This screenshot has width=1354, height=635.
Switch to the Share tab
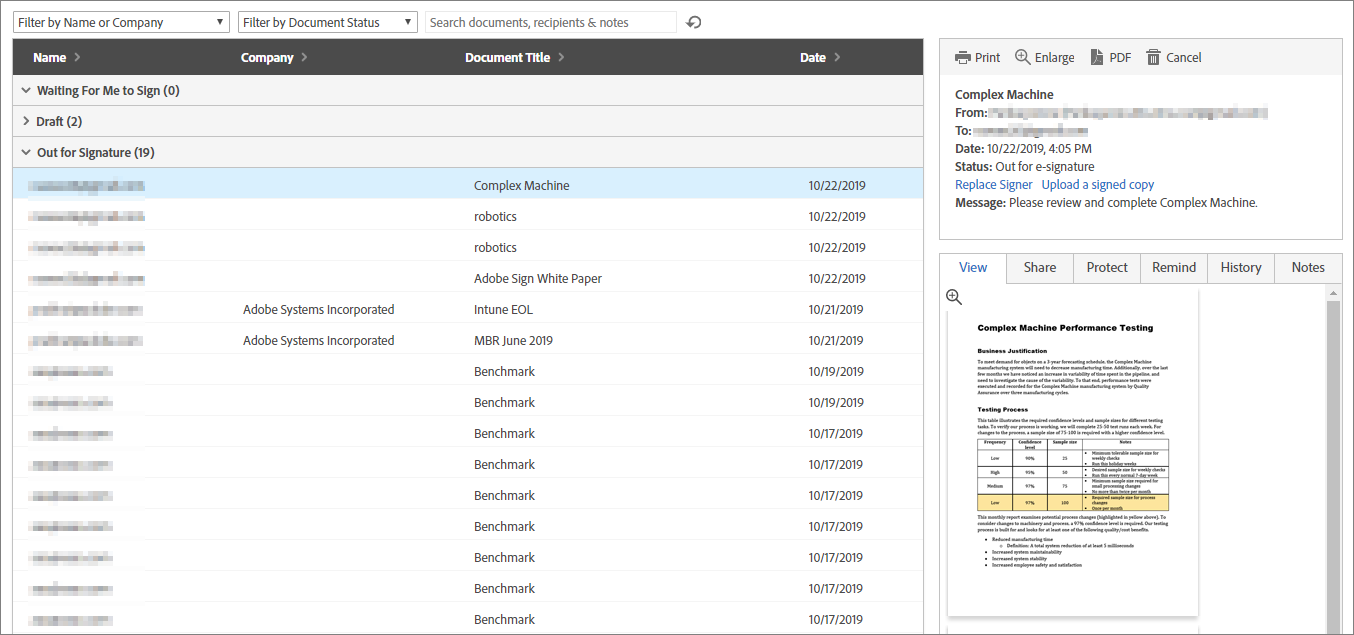point(1039,267)
